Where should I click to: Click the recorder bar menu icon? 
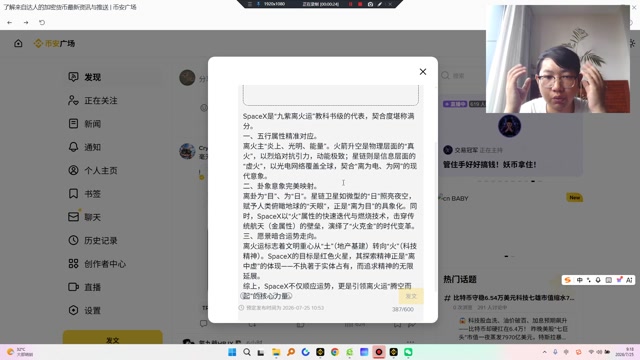[250, 4]
